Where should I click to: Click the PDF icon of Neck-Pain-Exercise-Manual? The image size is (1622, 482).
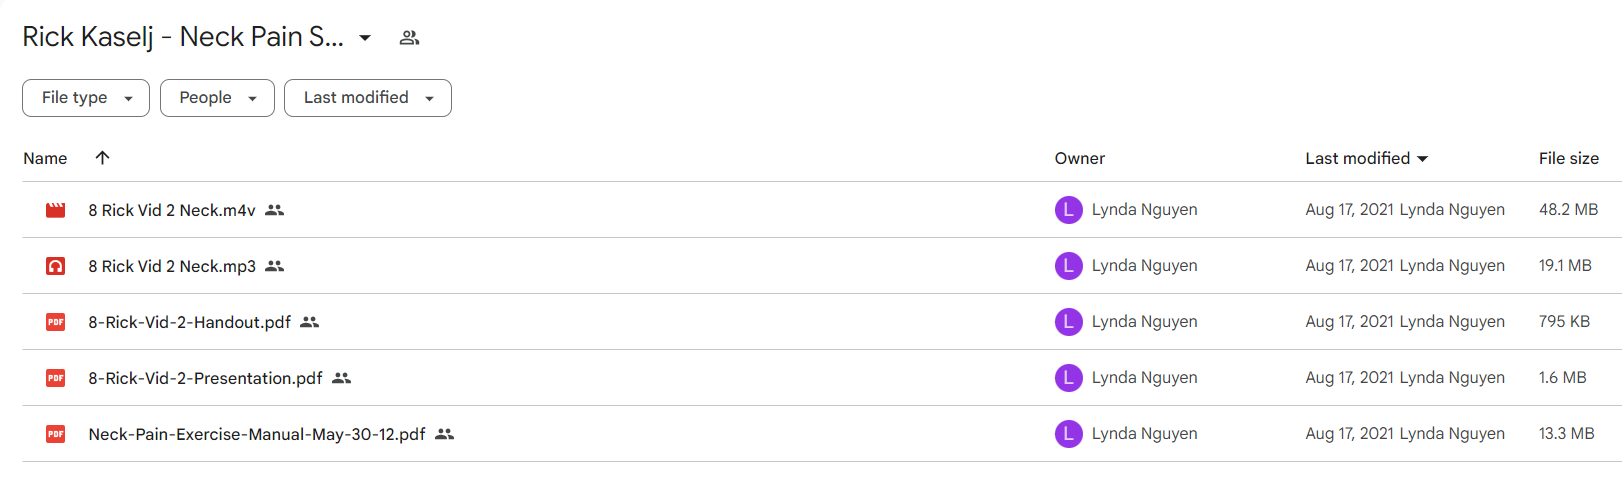coord(56,434)
